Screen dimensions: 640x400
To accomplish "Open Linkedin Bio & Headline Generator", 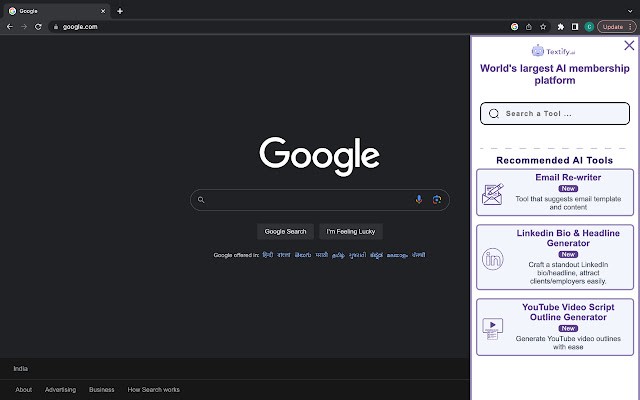I will coord(555,257).
